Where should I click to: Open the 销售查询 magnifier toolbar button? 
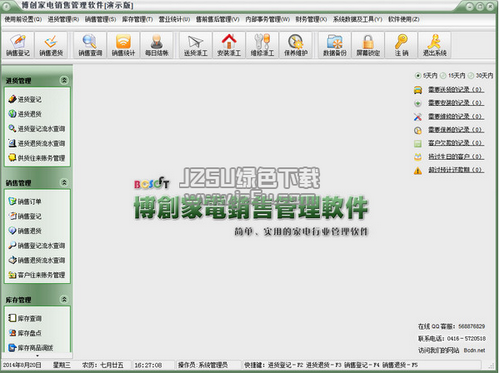coord(90,45)
